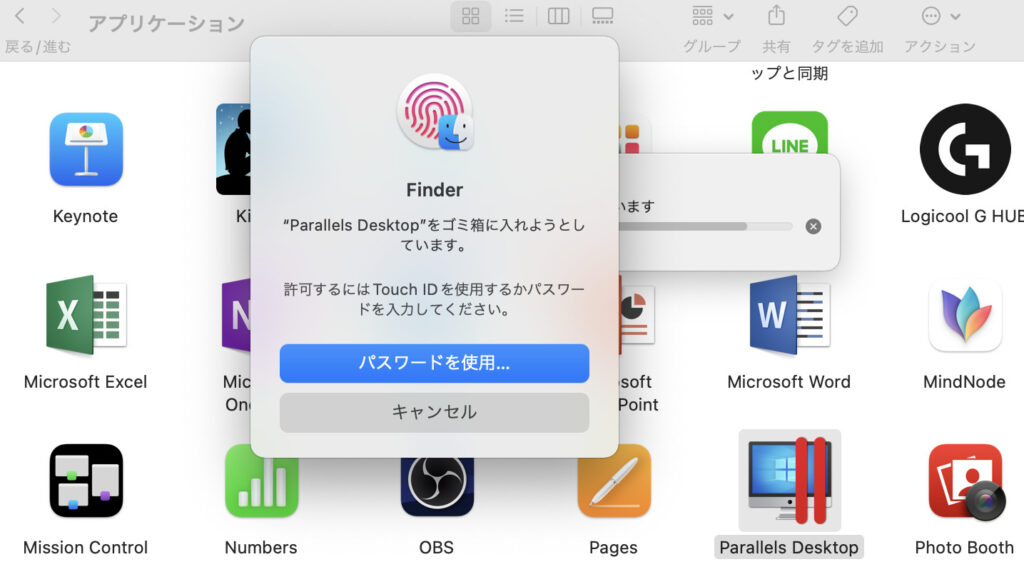
Task: Open the Mission Control icon
Action: pyautogui.click(x=86, y=481)
